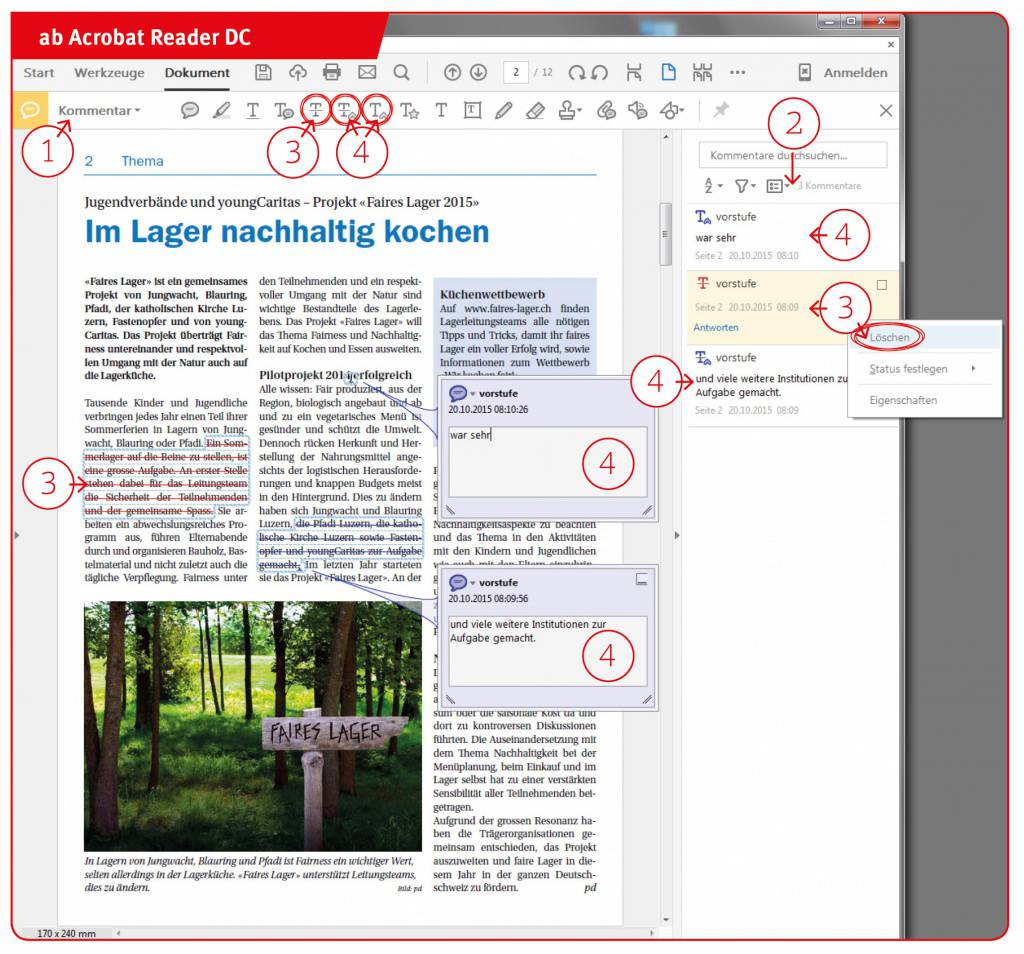Image resolution: width=1024 pixels, height=954 pixels.
Task: Select the two-page view icon
Action: (703, 72)
